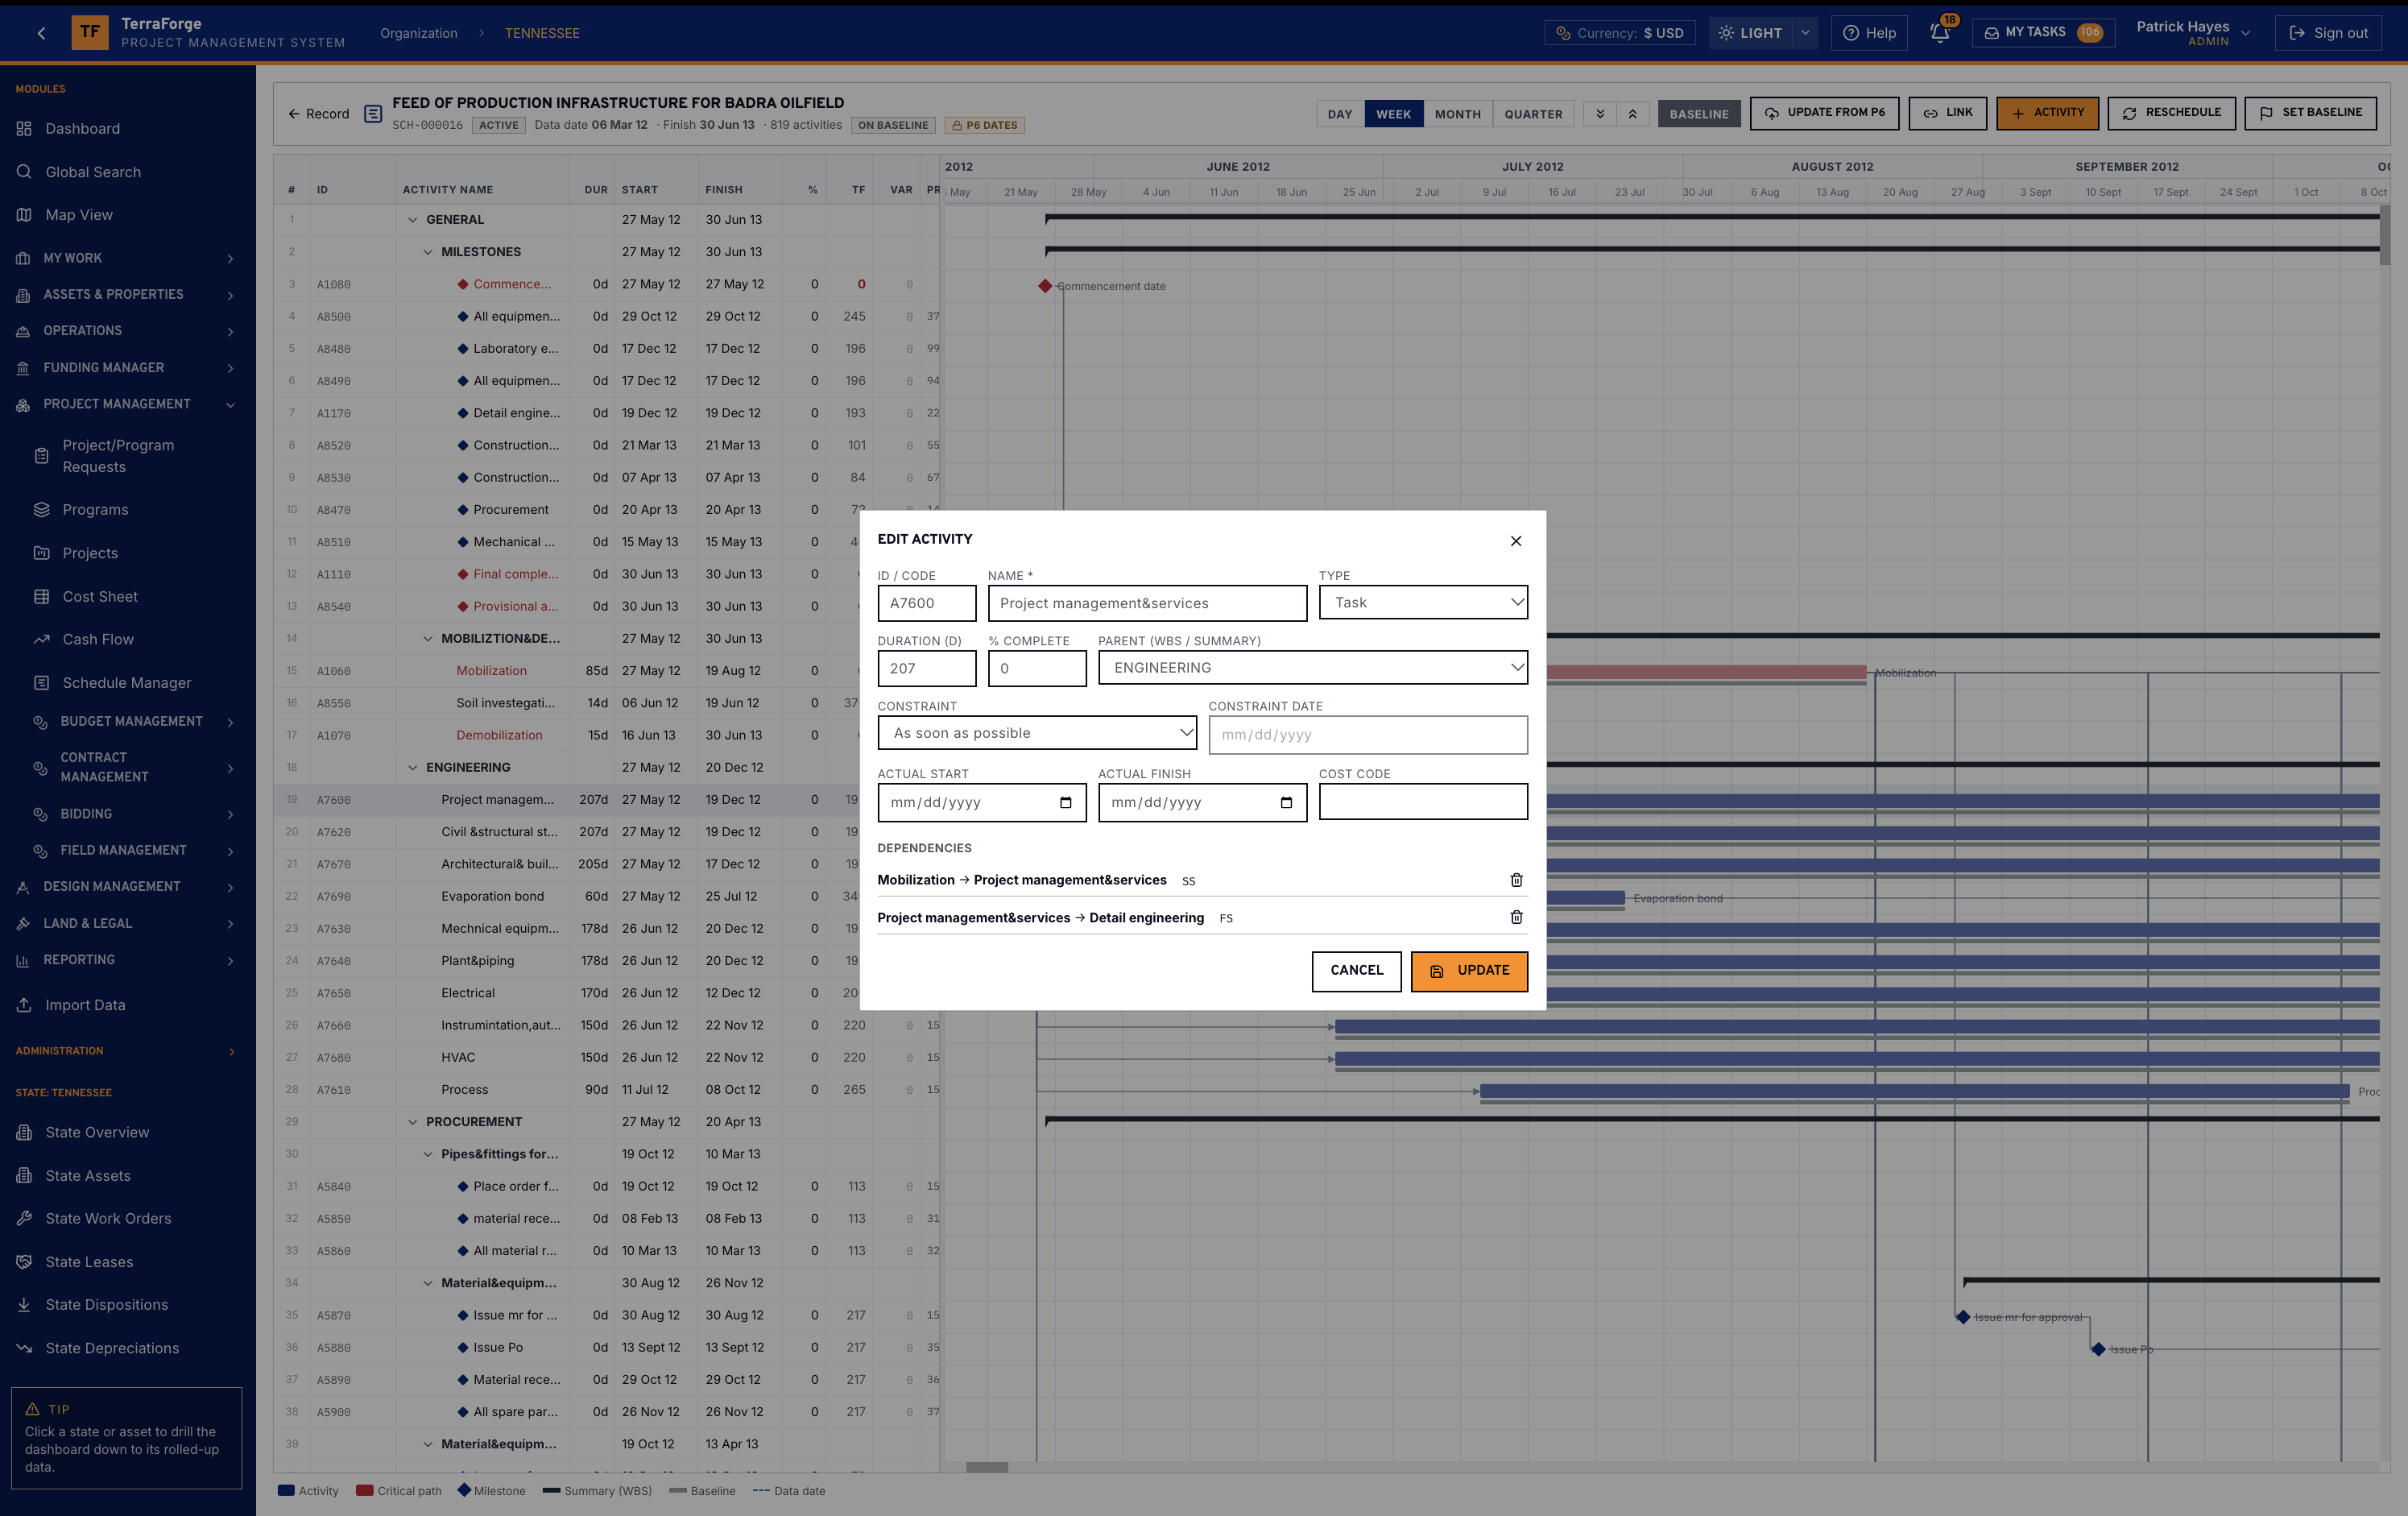2408x1516 pixels.
Task: Open Schedule Manager in sidebar
Action: [127, 683]
